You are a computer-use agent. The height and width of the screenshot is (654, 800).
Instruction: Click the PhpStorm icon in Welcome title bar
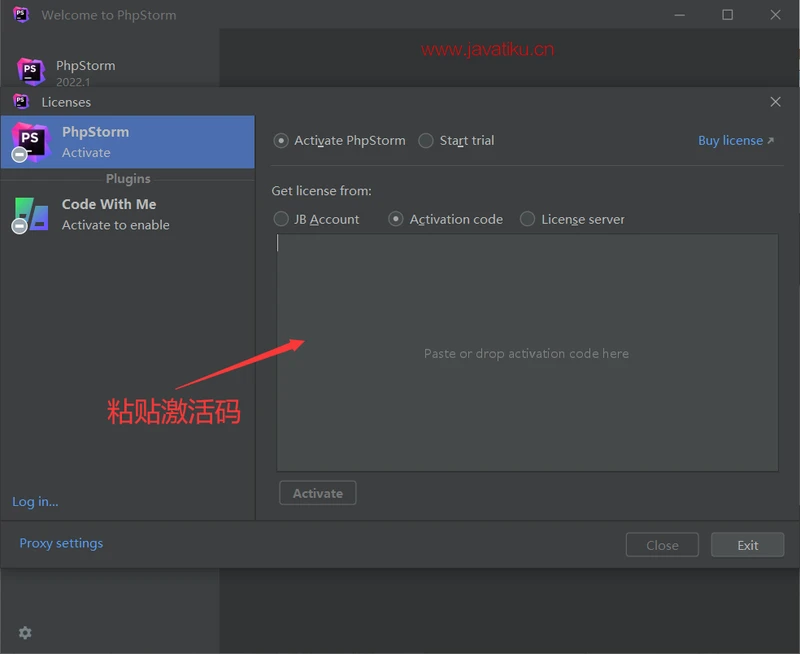(x=21, y=15)
